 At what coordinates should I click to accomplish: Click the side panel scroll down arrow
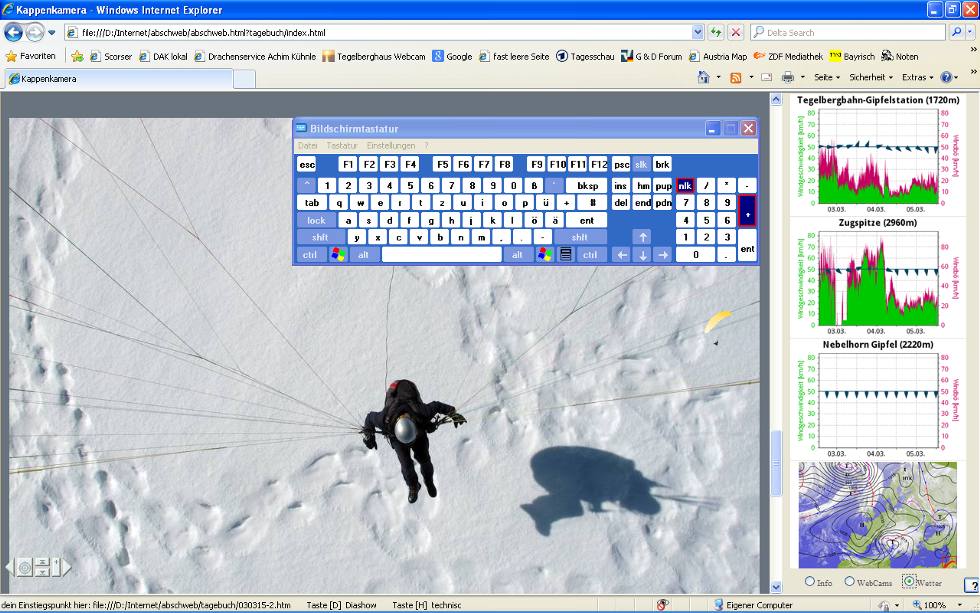coord(776,587)
